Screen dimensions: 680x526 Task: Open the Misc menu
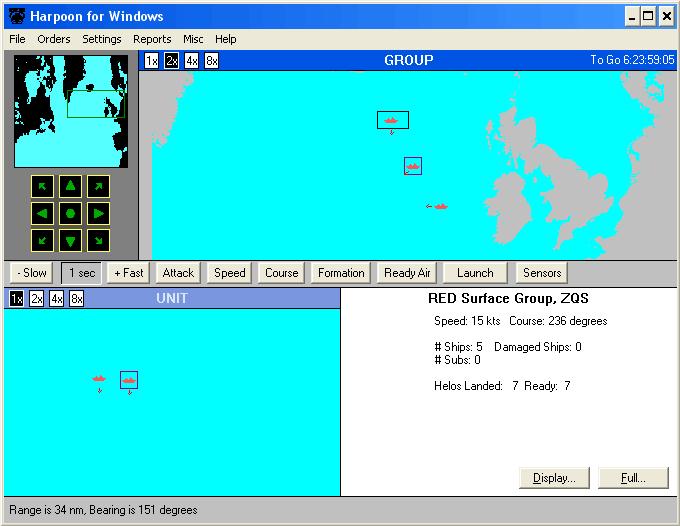193,39
